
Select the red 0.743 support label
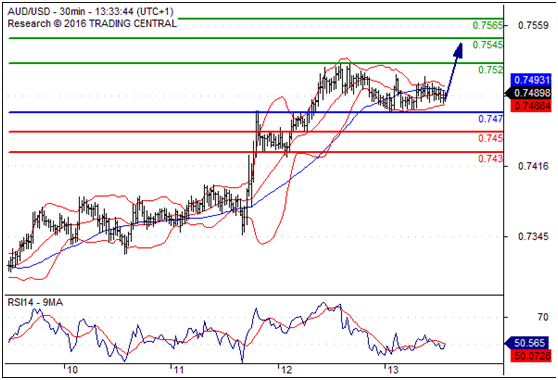click(x=491, y=158)
